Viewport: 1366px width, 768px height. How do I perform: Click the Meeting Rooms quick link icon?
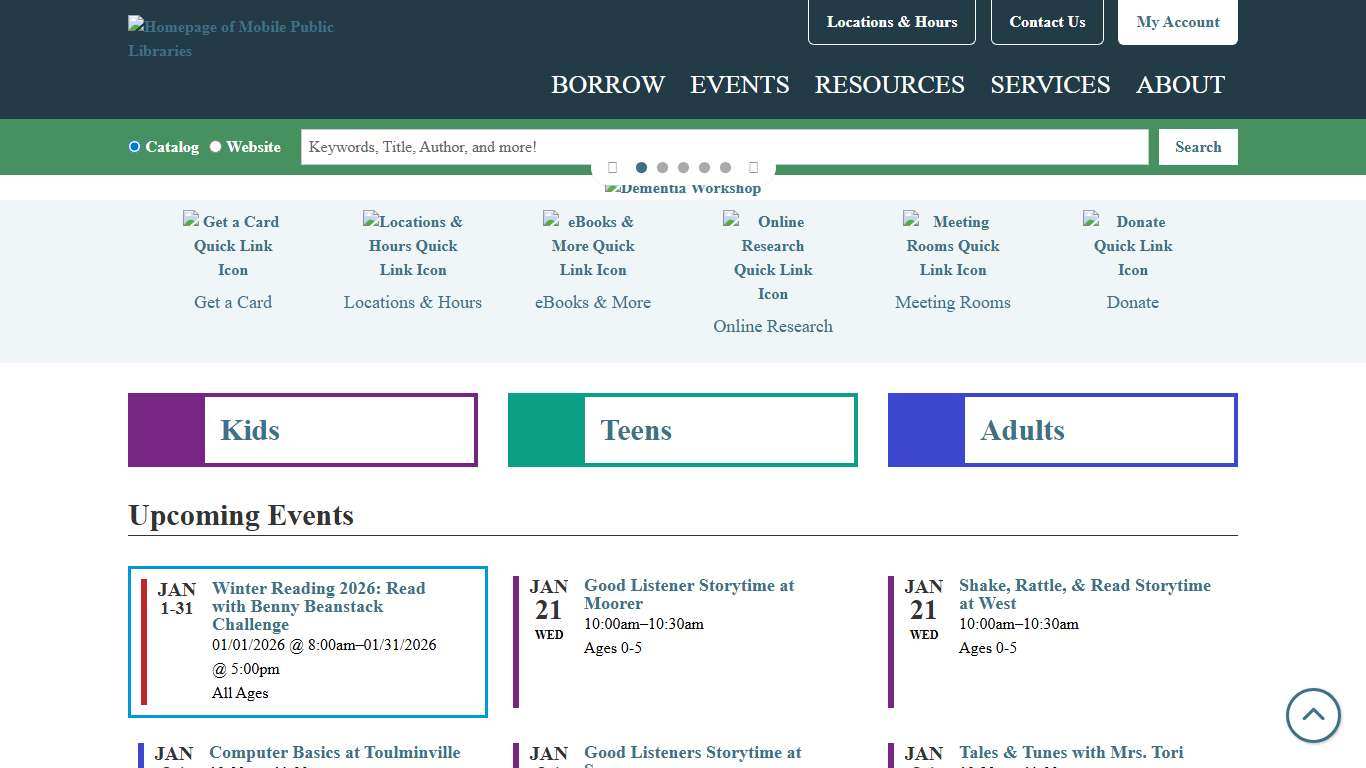click(952, 245)
